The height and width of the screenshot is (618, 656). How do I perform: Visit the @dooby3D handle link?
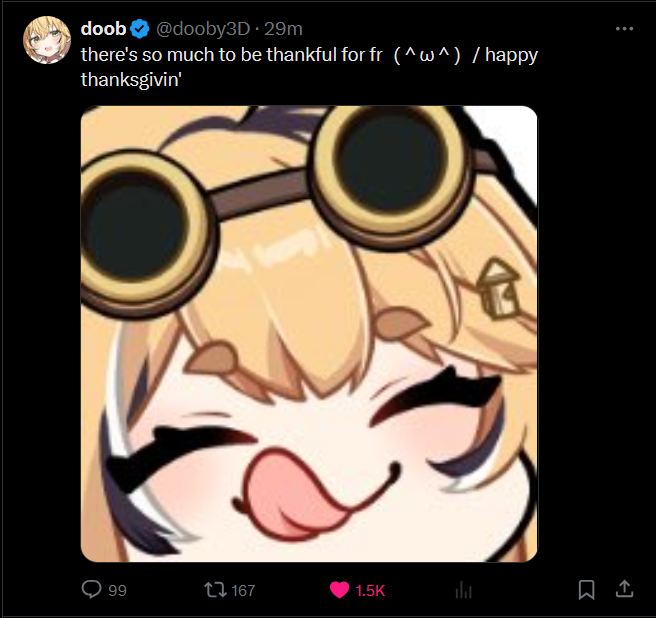(202, 29)
